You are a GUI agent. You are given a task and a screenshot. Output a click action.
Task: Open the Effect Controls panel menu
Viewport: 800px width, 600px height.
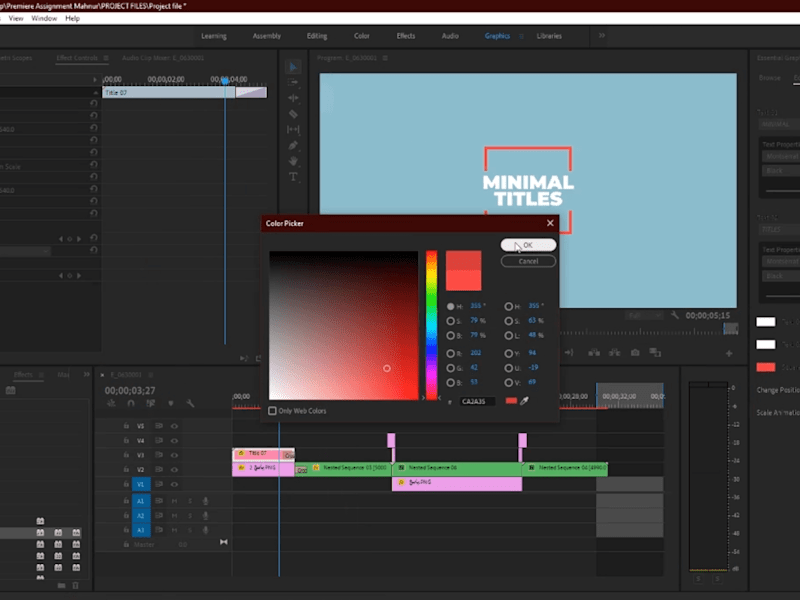(x=106, y=58)
